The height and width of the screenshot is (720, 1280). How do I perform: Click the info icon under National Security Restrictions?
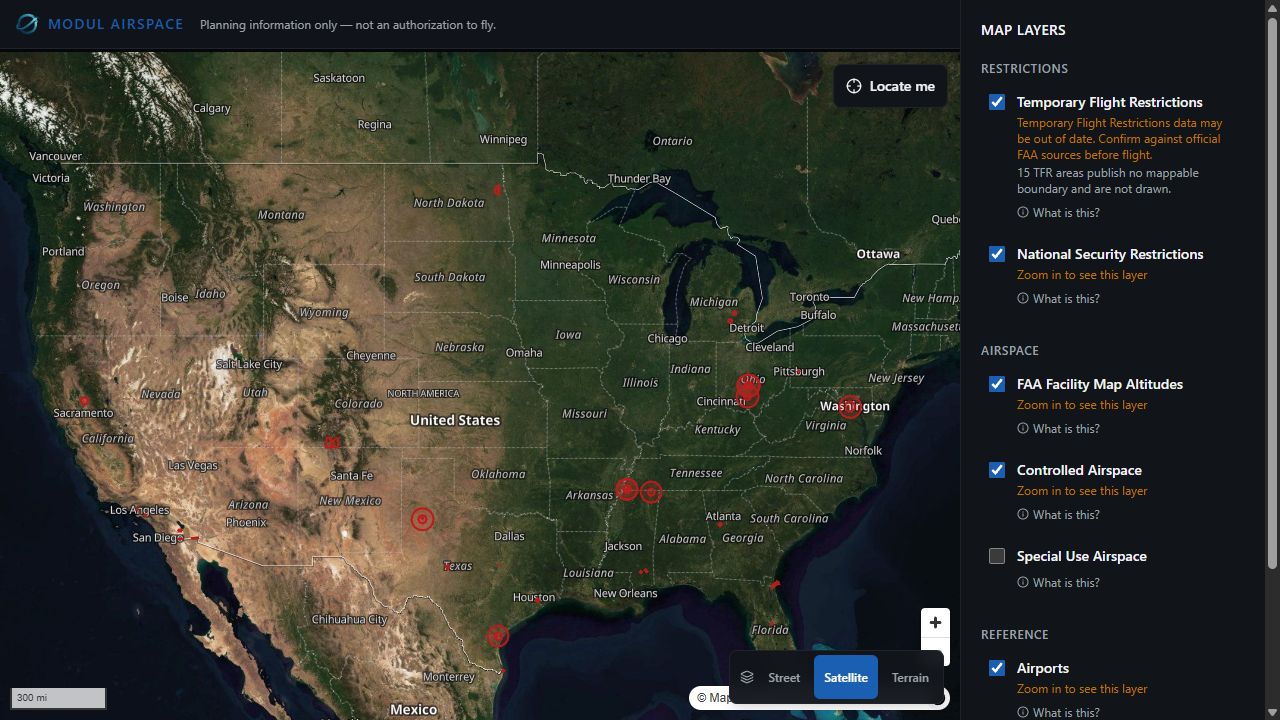1023,298
